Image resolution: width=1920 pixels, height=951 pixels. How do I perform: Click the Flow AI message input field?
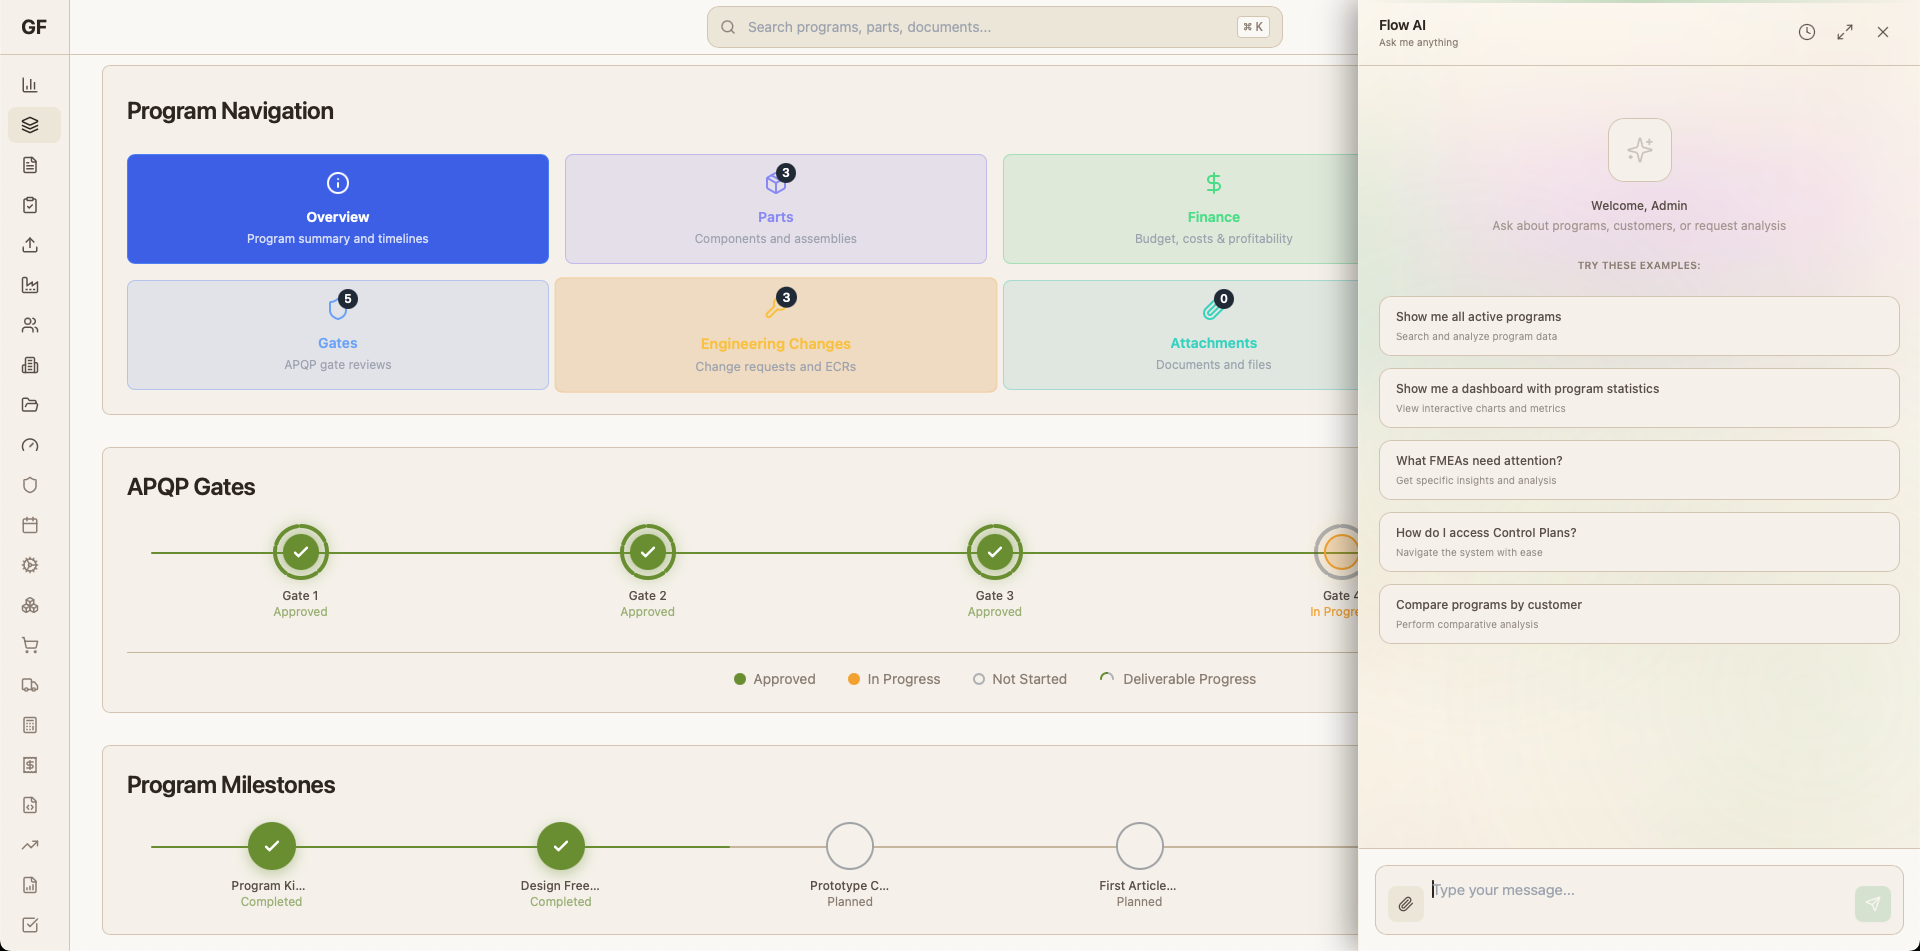pyautogui.click(x=1638, y=890)
